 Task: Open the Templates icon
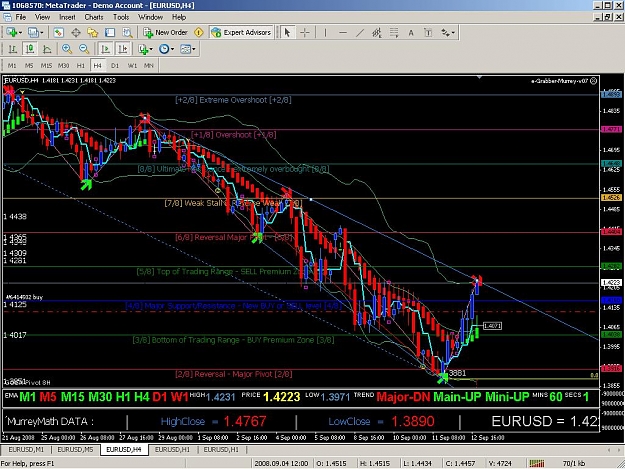click(185, 49)
